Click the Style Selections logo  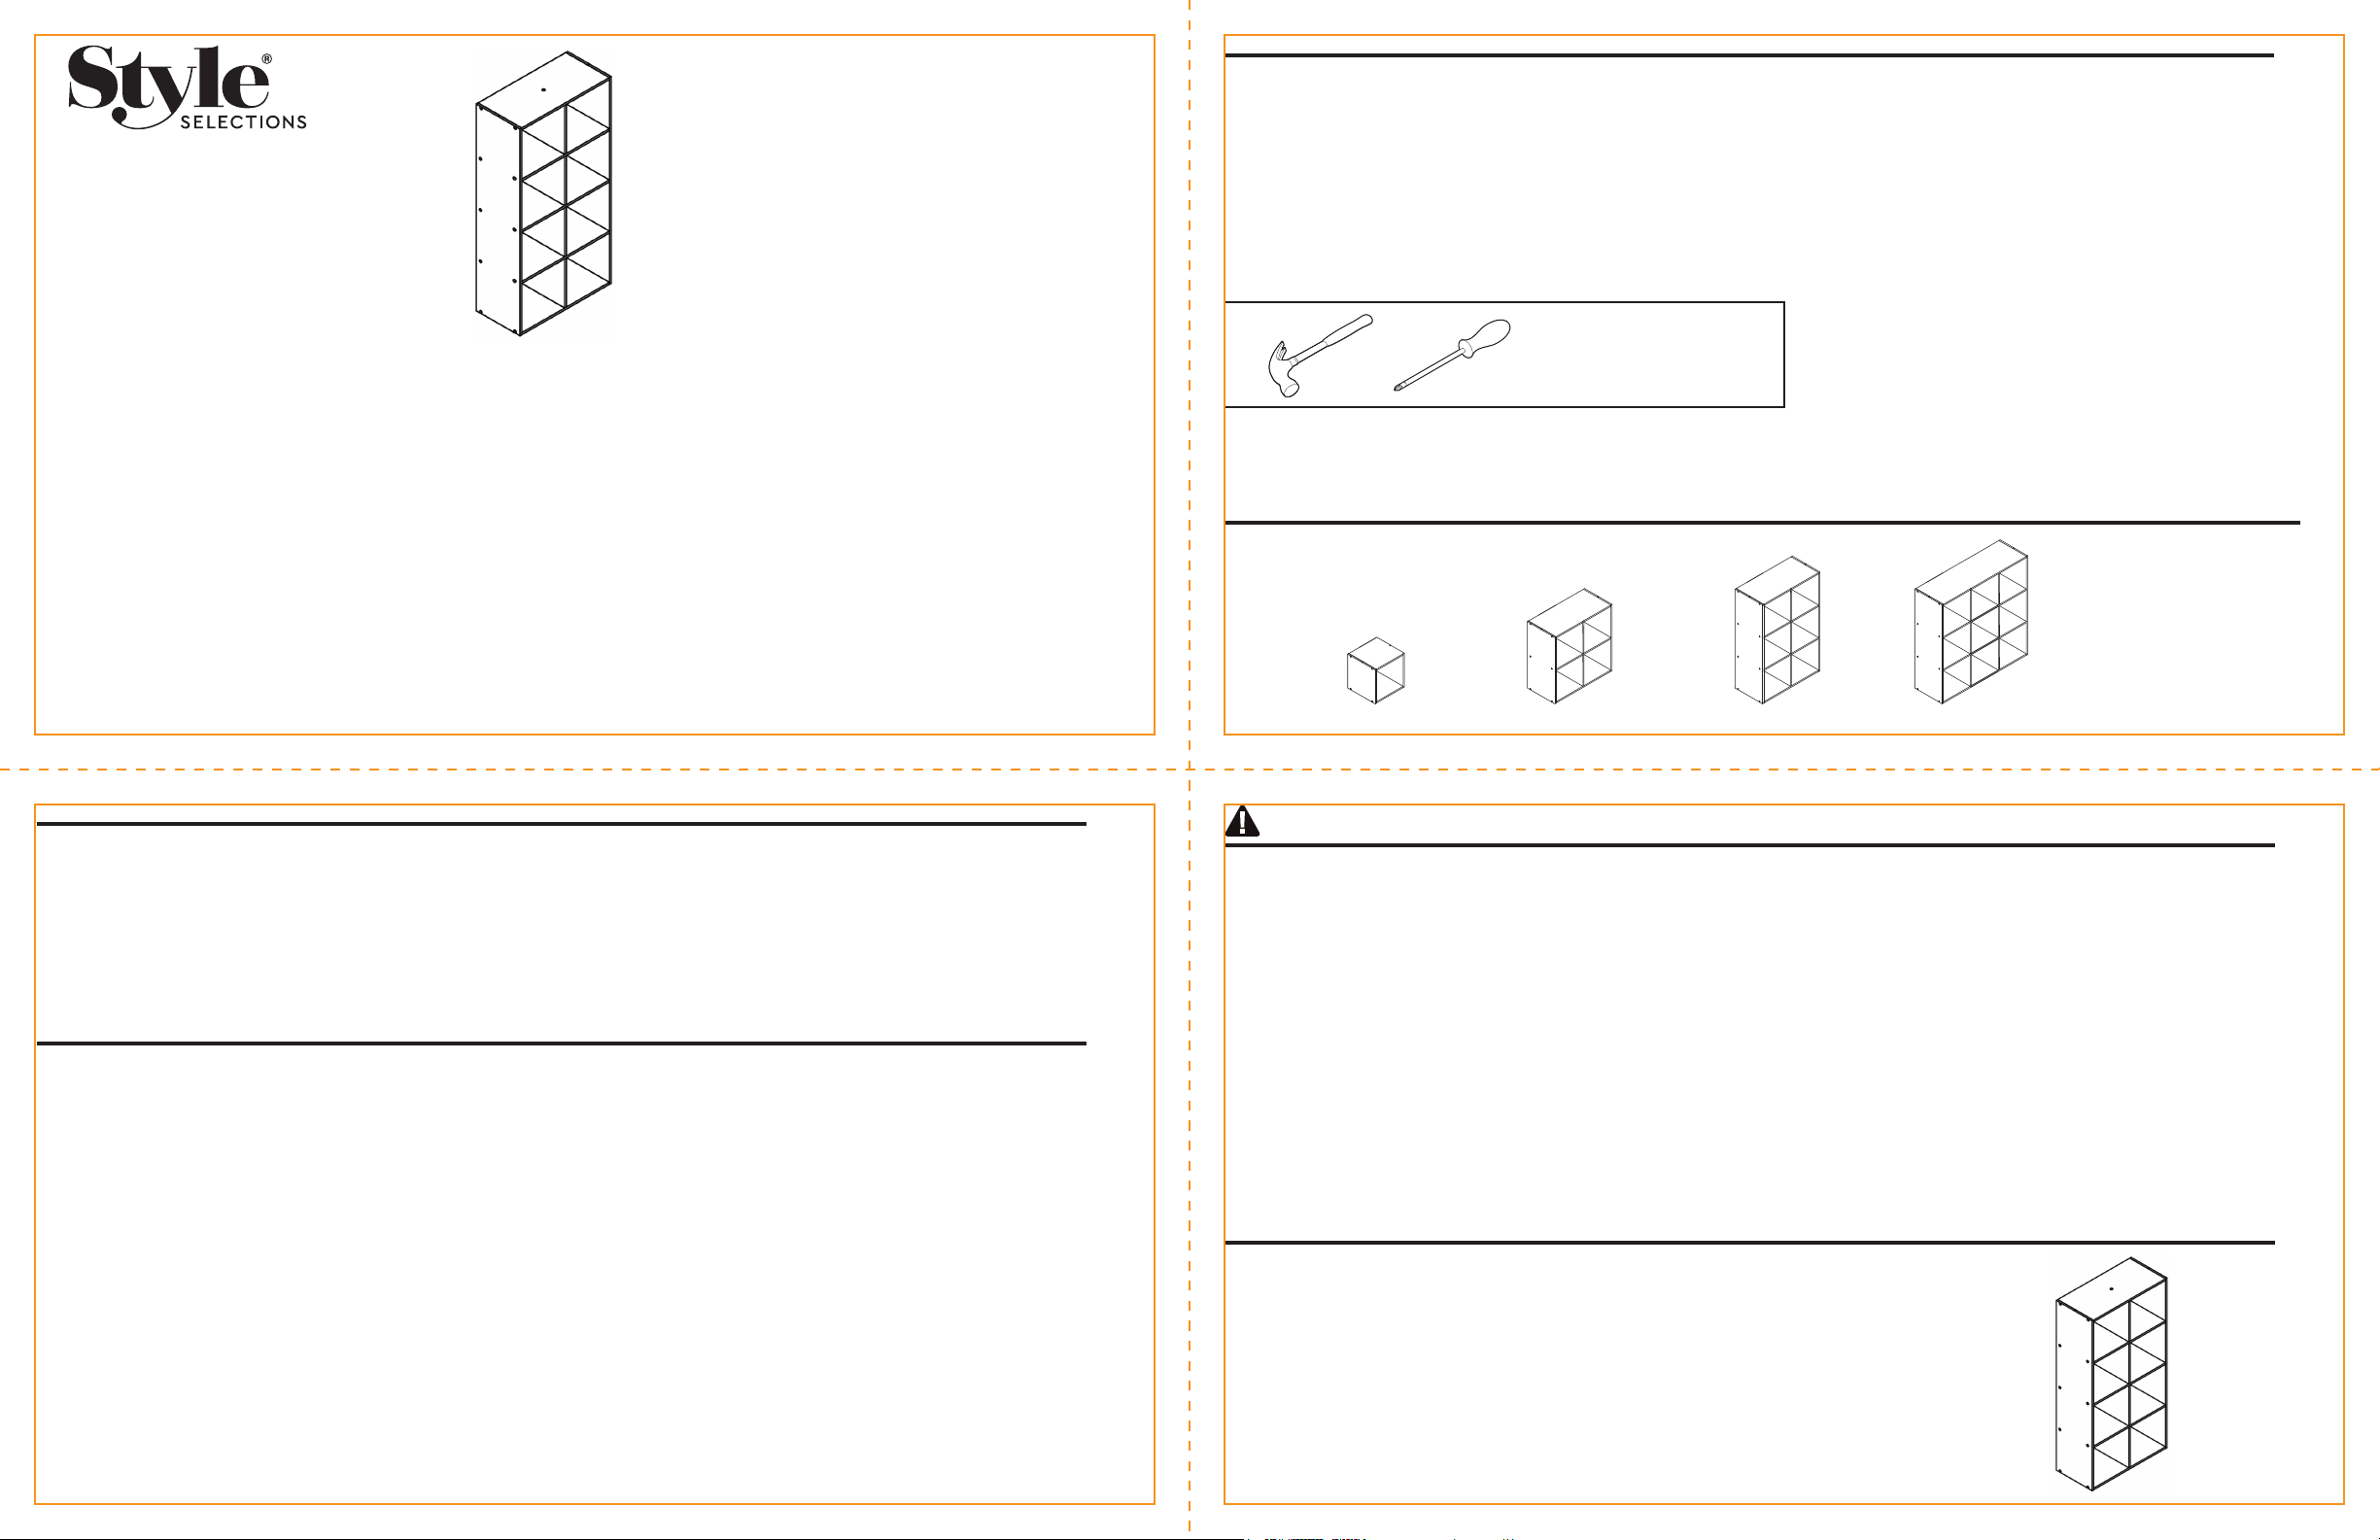(187, 87)
